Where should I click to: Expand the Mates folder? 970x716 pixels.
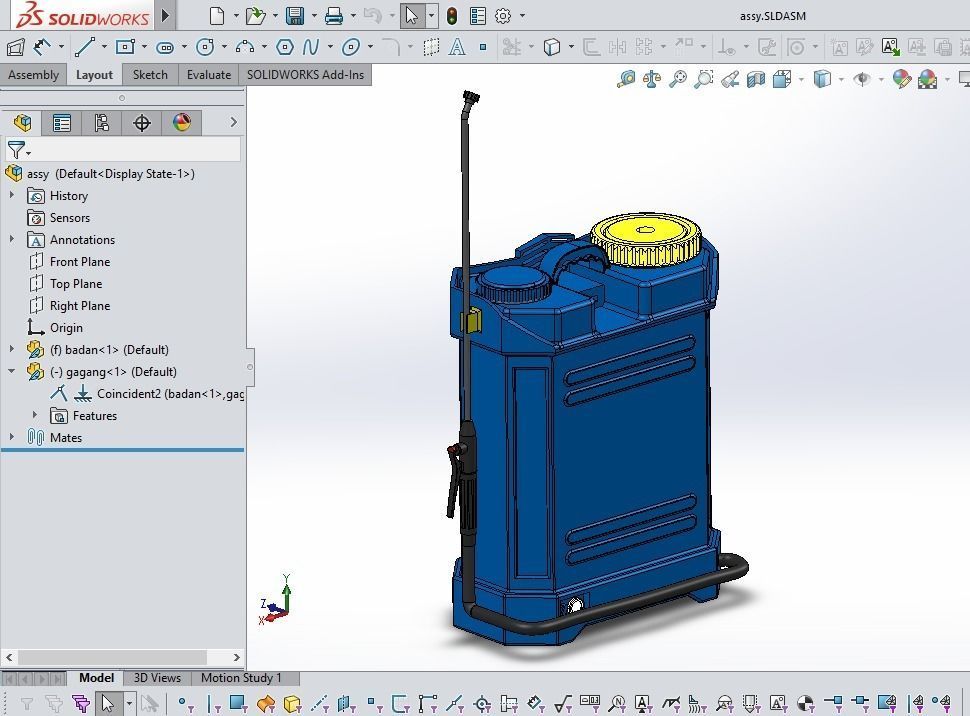pos(12,437)
